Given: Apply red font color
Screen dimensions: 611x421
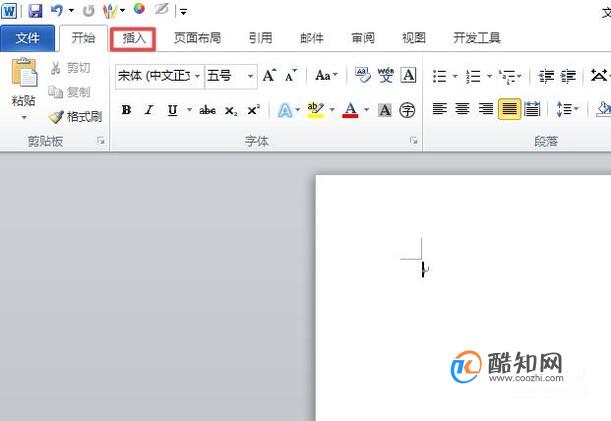Looking at the screenshot, I should coord(350,110).
